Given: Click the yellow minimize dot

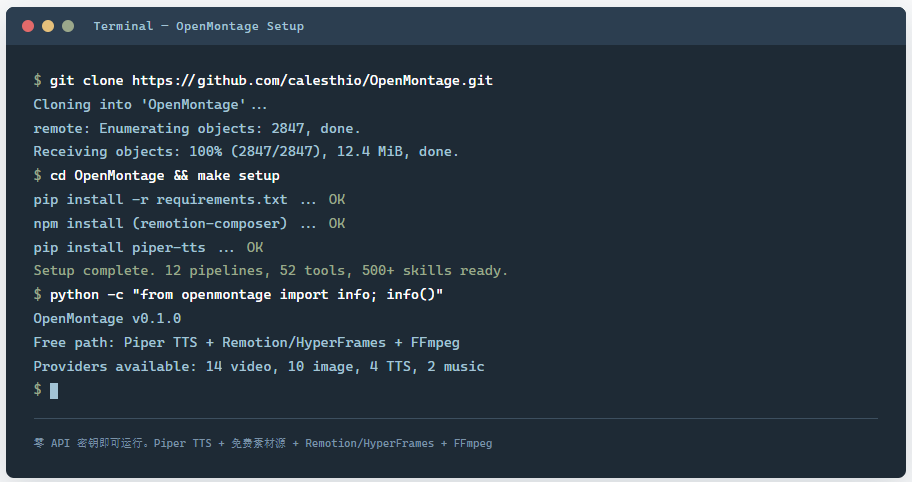Looking at the screenshot, I should (x=48, y=26).
